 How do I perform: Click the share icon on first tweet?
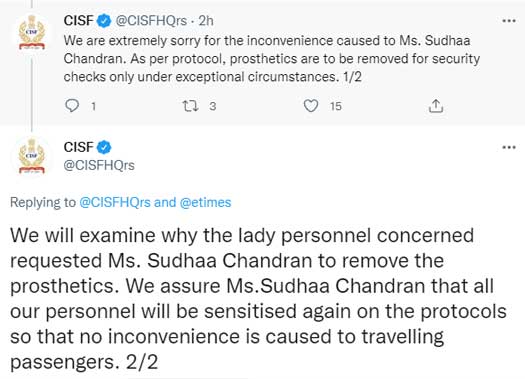click(436, 106)
